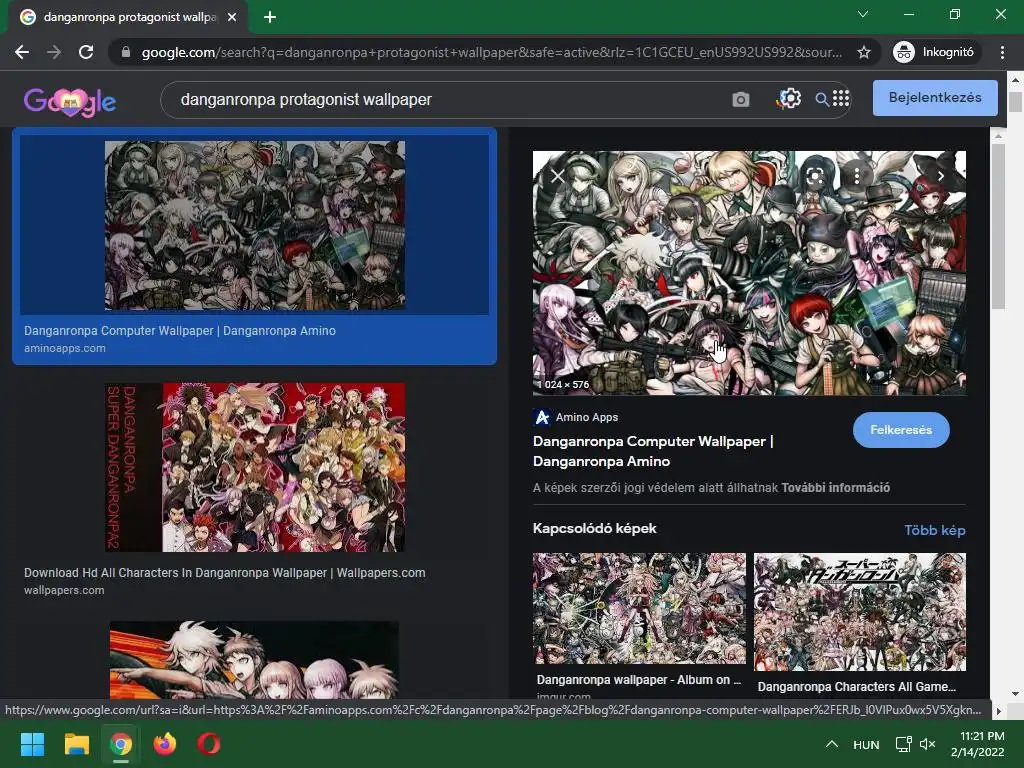The height and width of the screenshot is (768, 1024).
Task: Open the Windows Start menu
Action: 32,744
